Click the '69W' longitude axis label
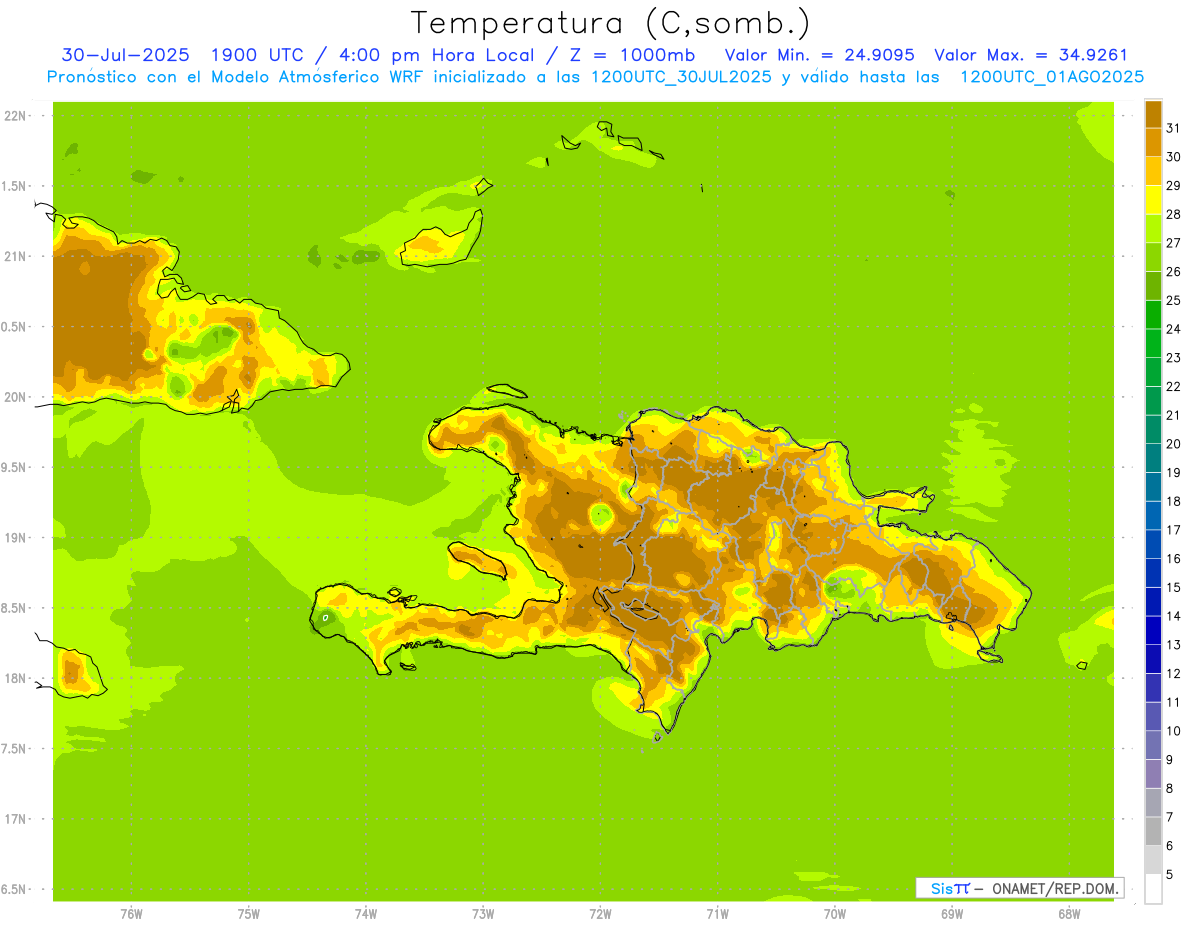This screenshot has width=1200, height=927. pyautogui.click(x=952, y=914)
